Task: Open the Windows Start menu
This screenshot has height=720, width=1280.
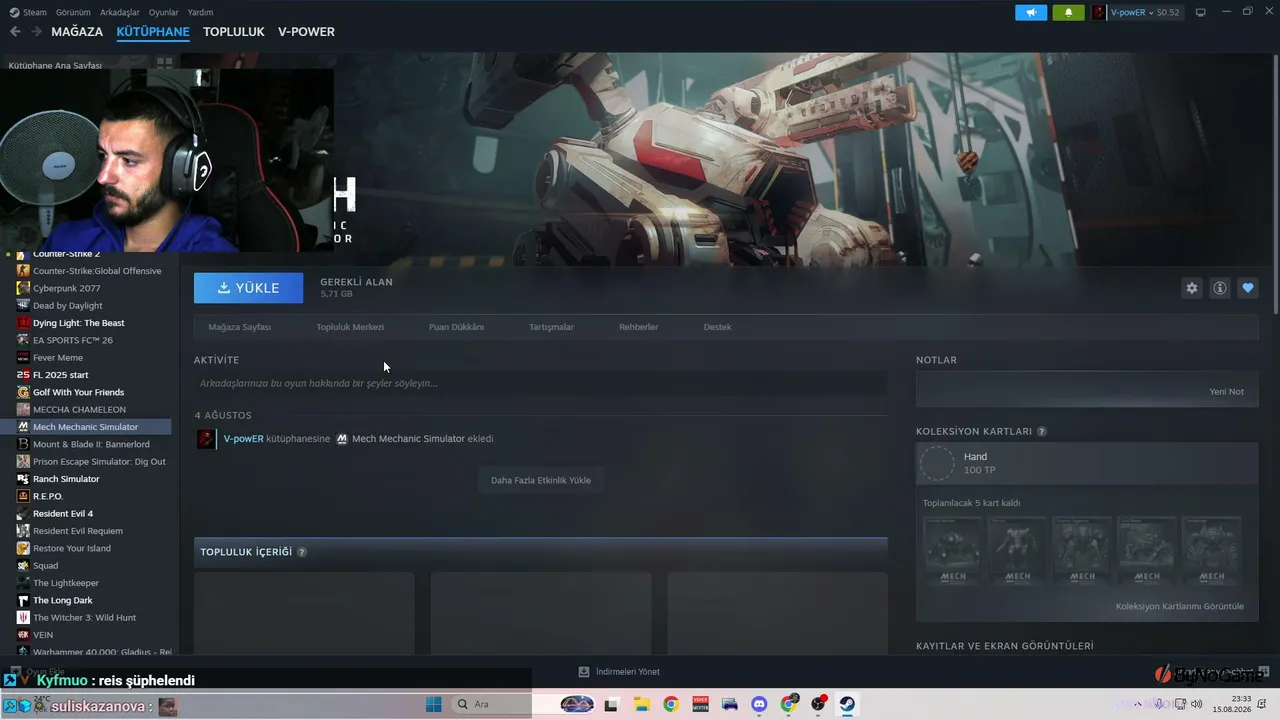Action: (434, 704)
